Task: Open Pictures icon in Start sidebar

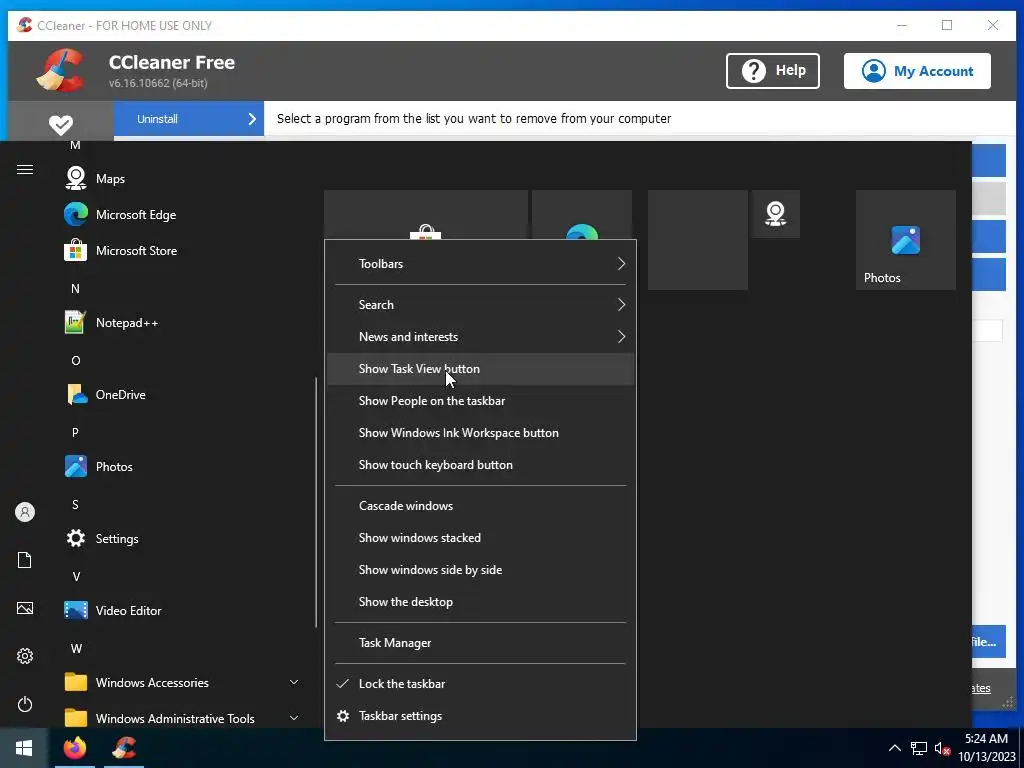Action: tap(25, 608)
